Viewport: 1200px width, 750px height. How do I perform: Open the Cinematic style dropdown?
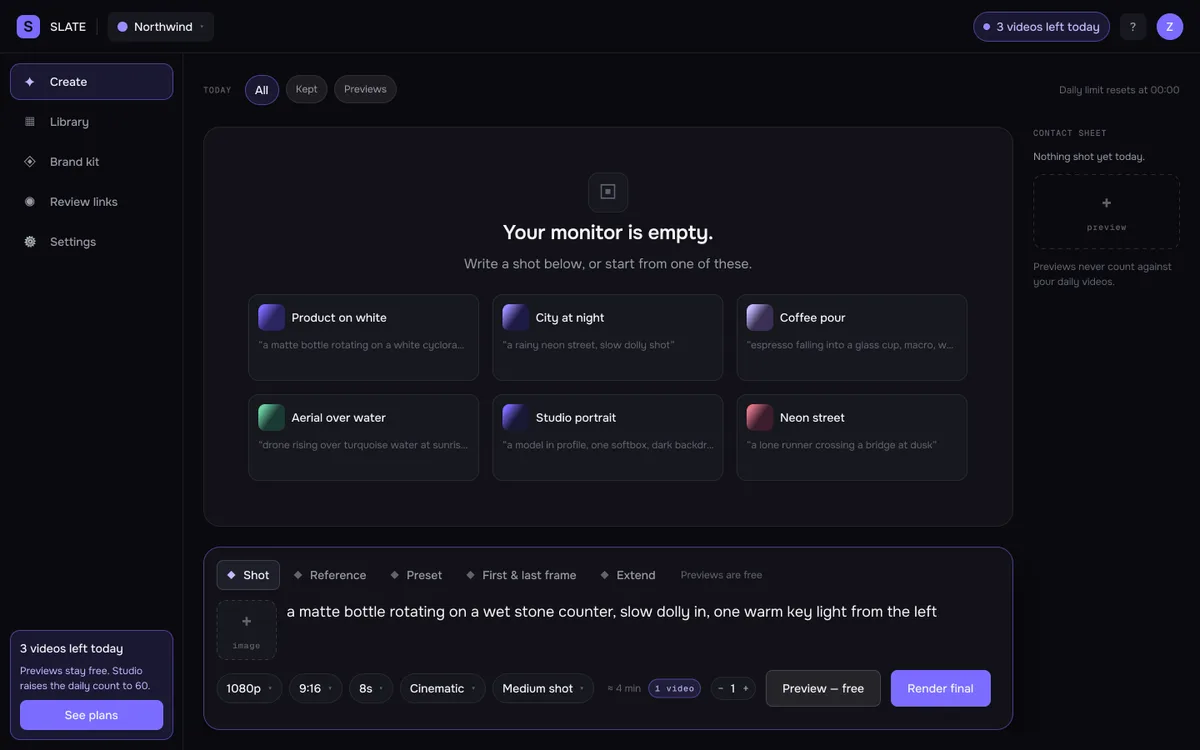point(443,688)
